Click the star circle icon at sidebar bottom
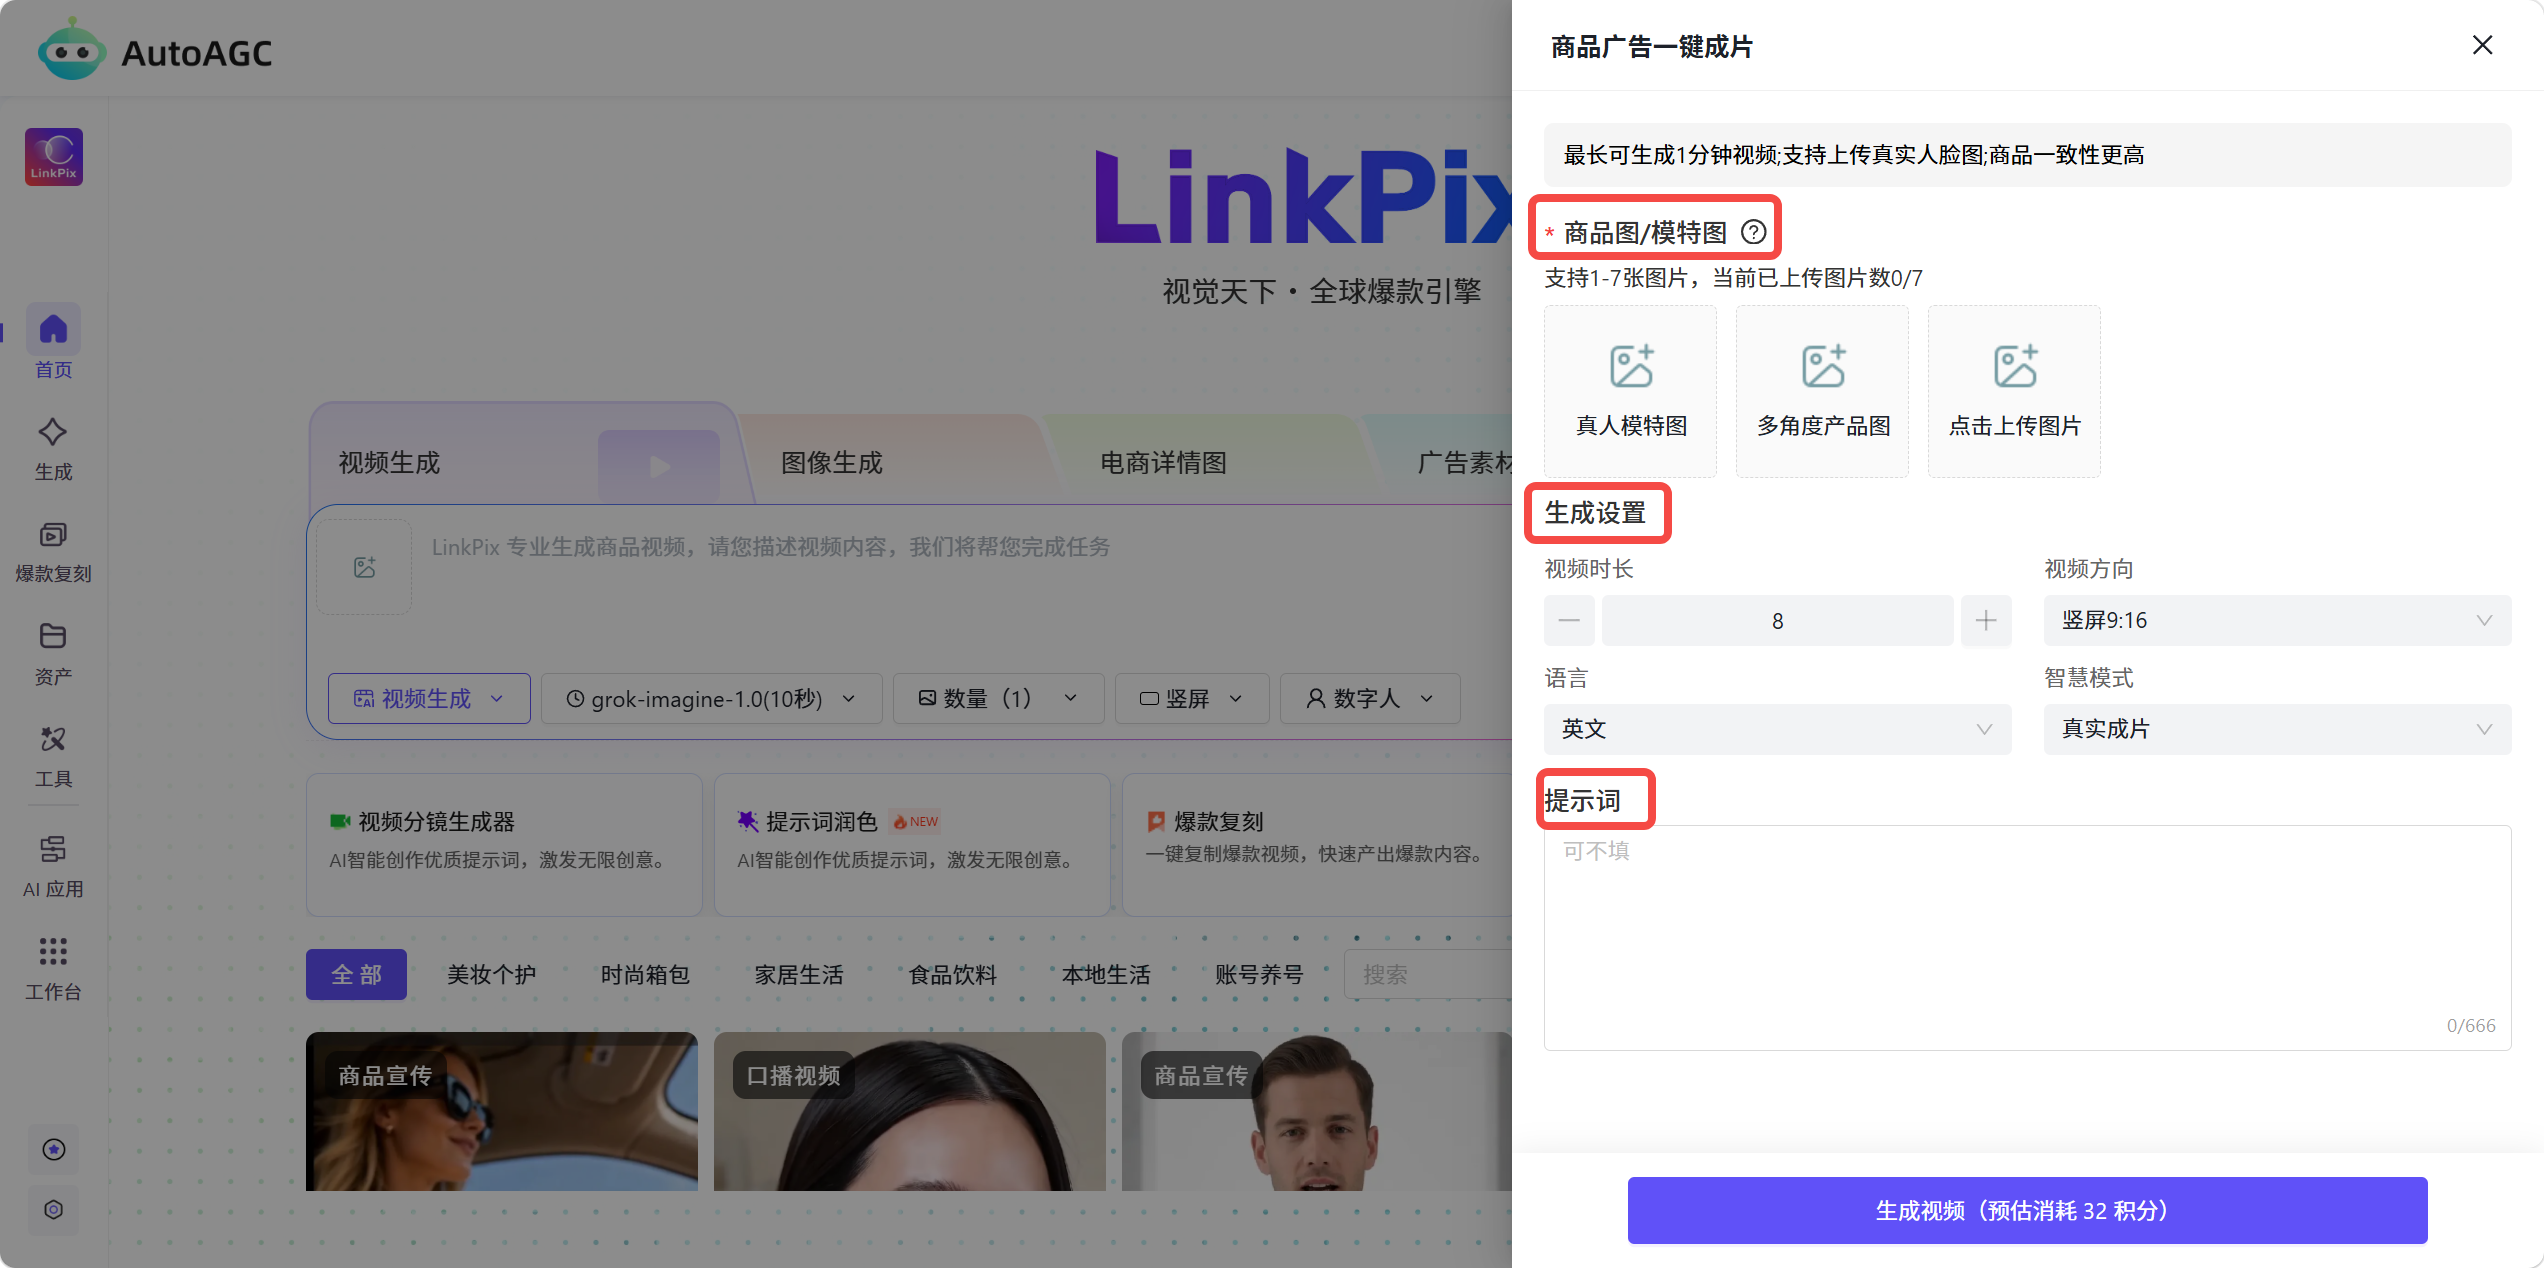2544x1268 pixels. (54, 1150)
